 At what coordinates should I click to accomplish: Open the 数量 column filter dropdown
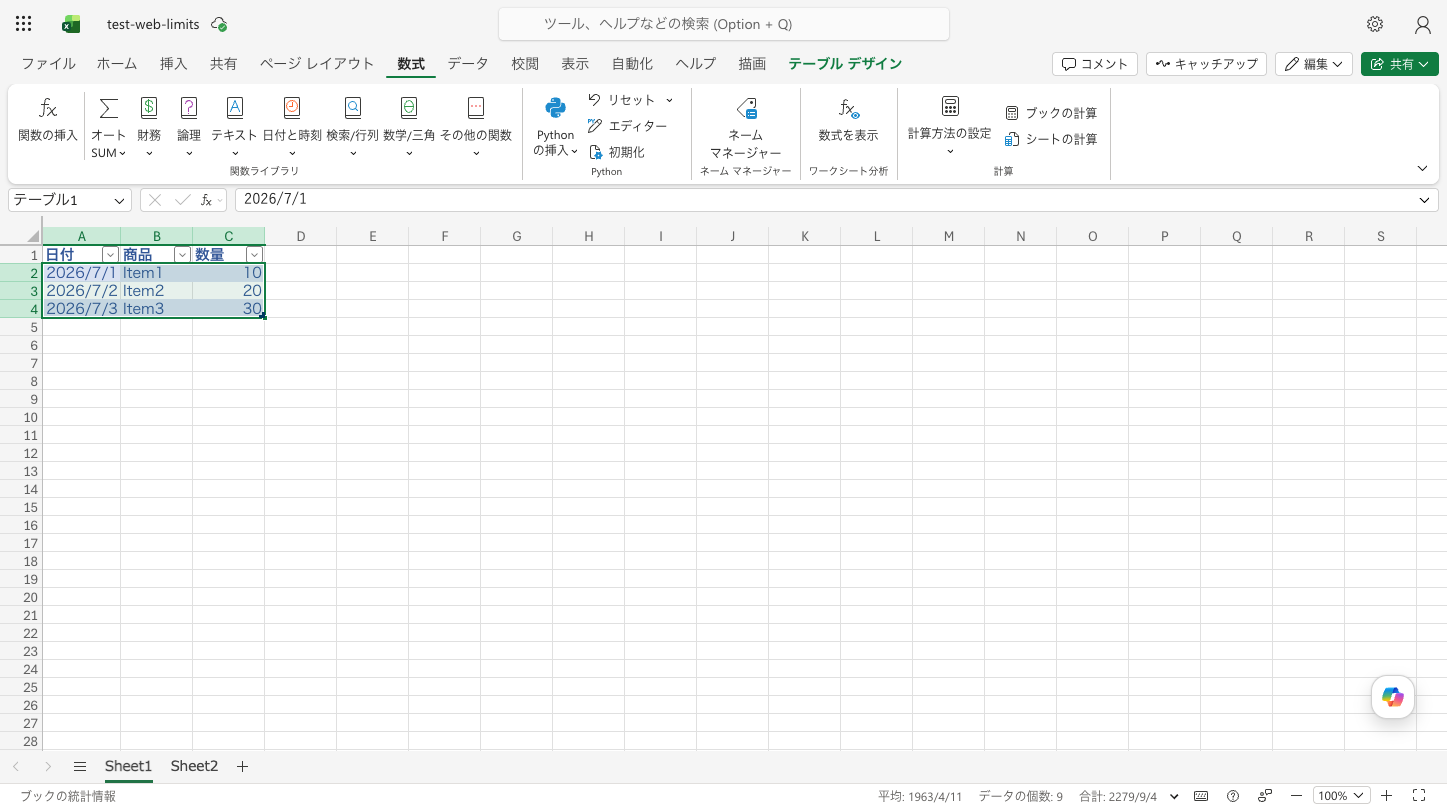[254, 255]
